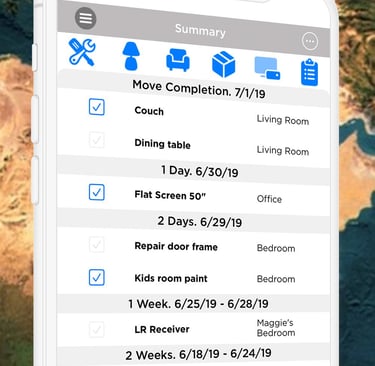Uncheck the Kids room paint checkbox

(x=97, y=278)
